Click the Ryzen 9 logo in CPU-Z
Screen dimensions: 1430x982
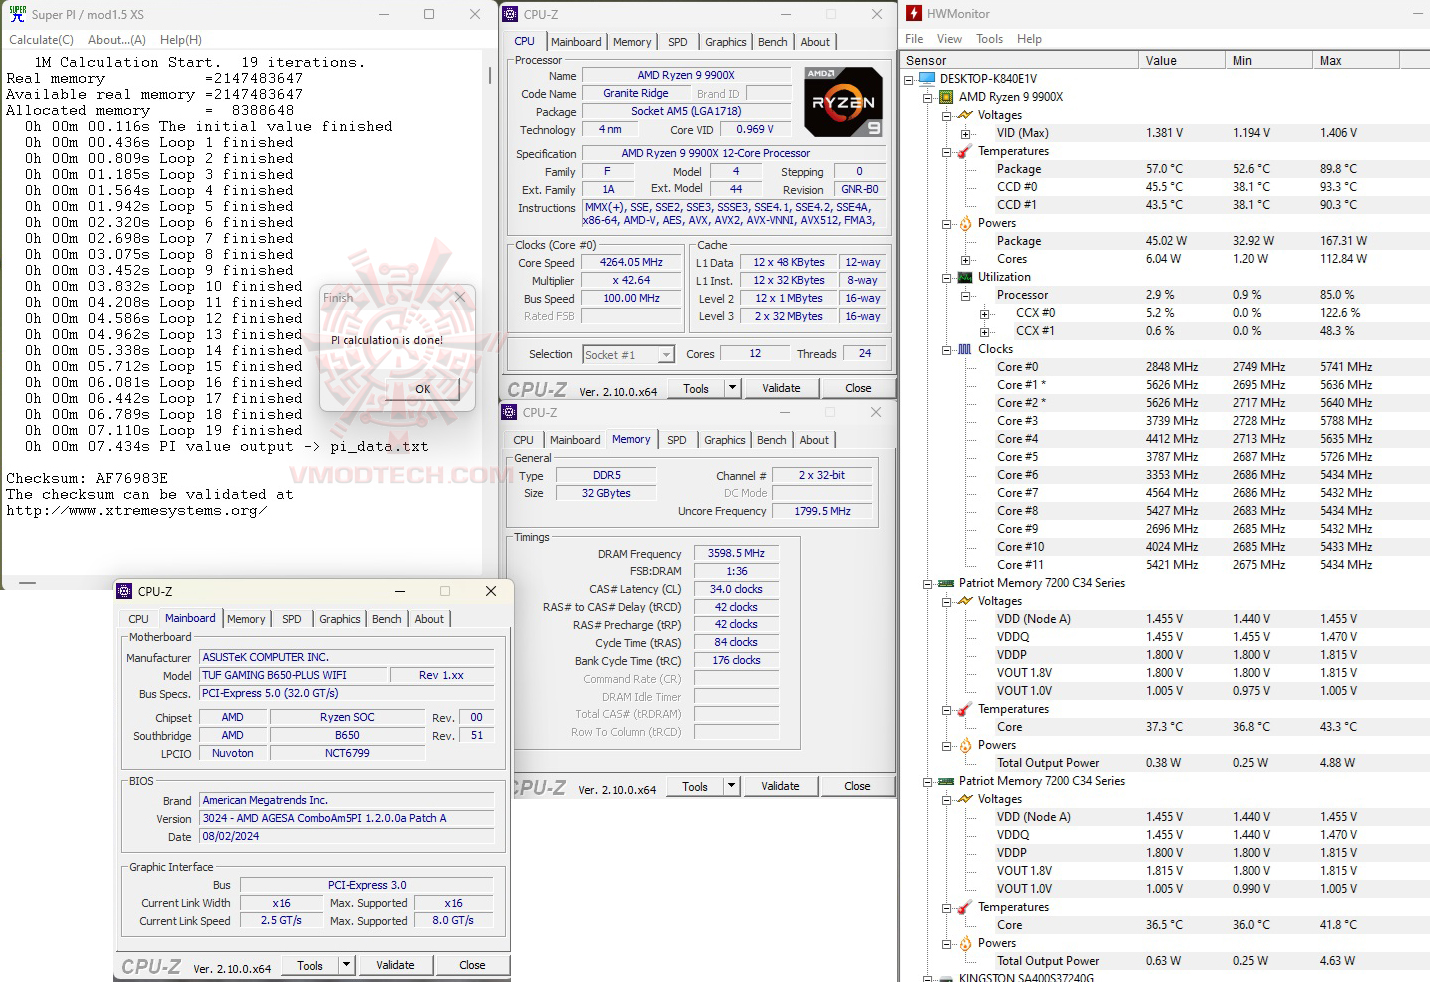coord(843,102)
